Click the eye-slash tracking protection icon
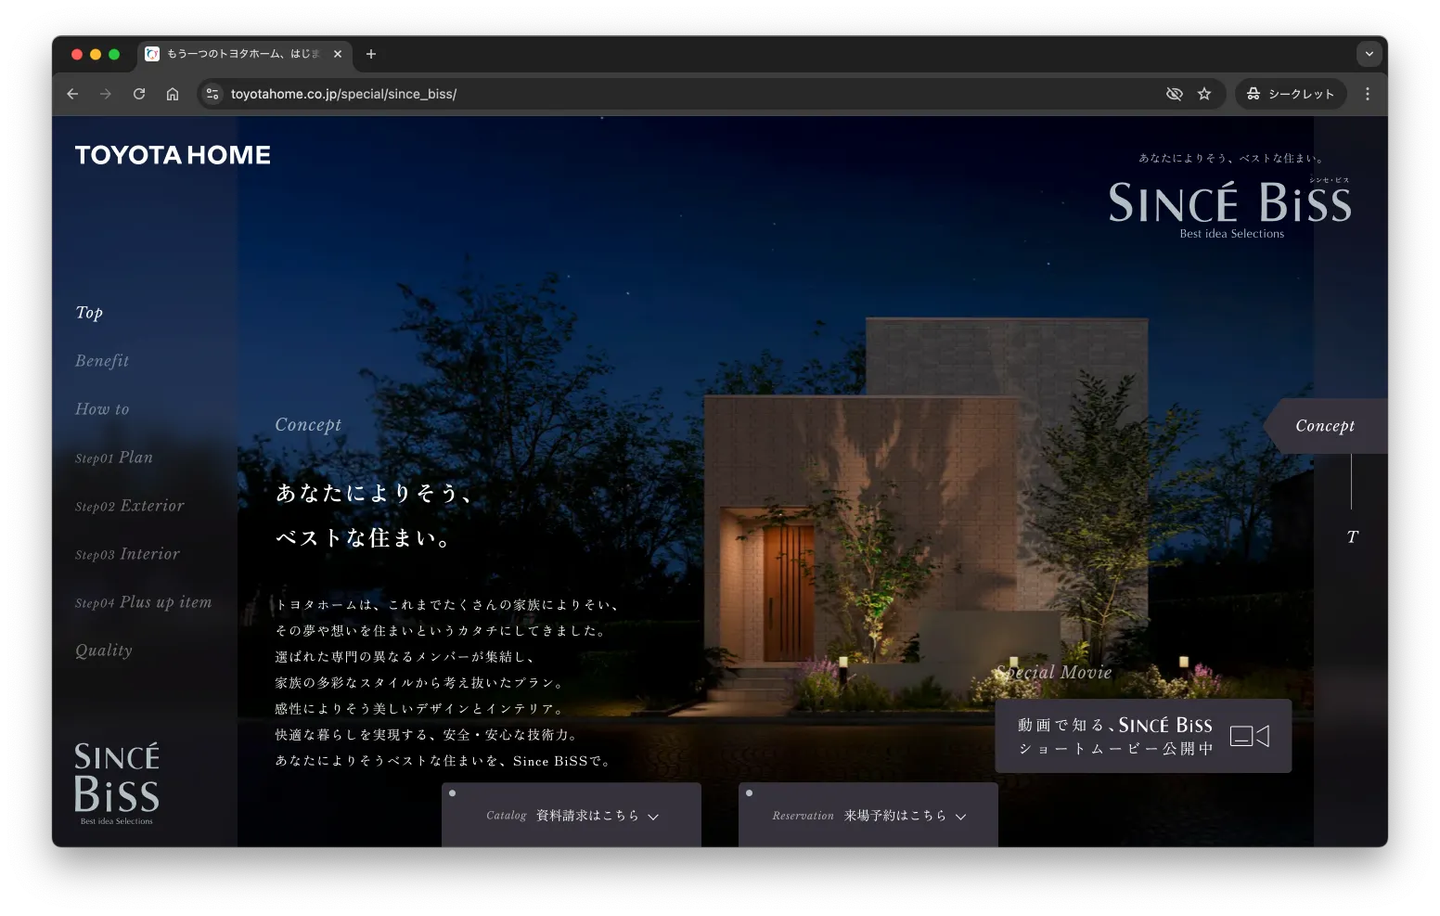Viewport: 1440px width, 916px height. [x=1174, y=94]
